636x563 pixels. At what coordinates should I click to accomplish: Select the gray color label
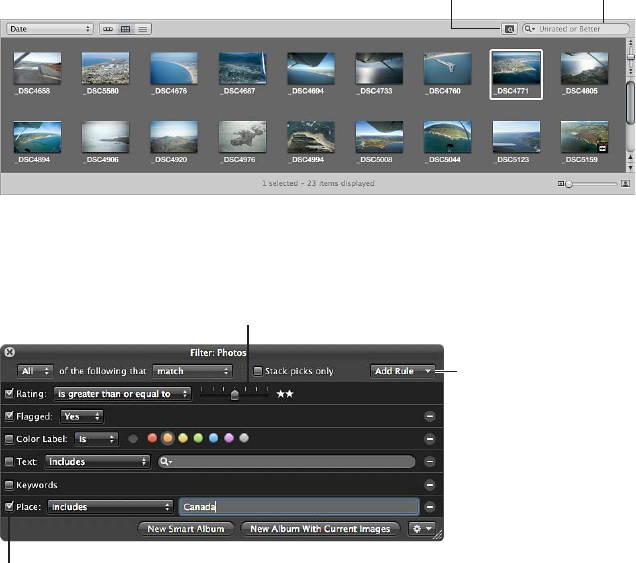[x=244, y=438]
